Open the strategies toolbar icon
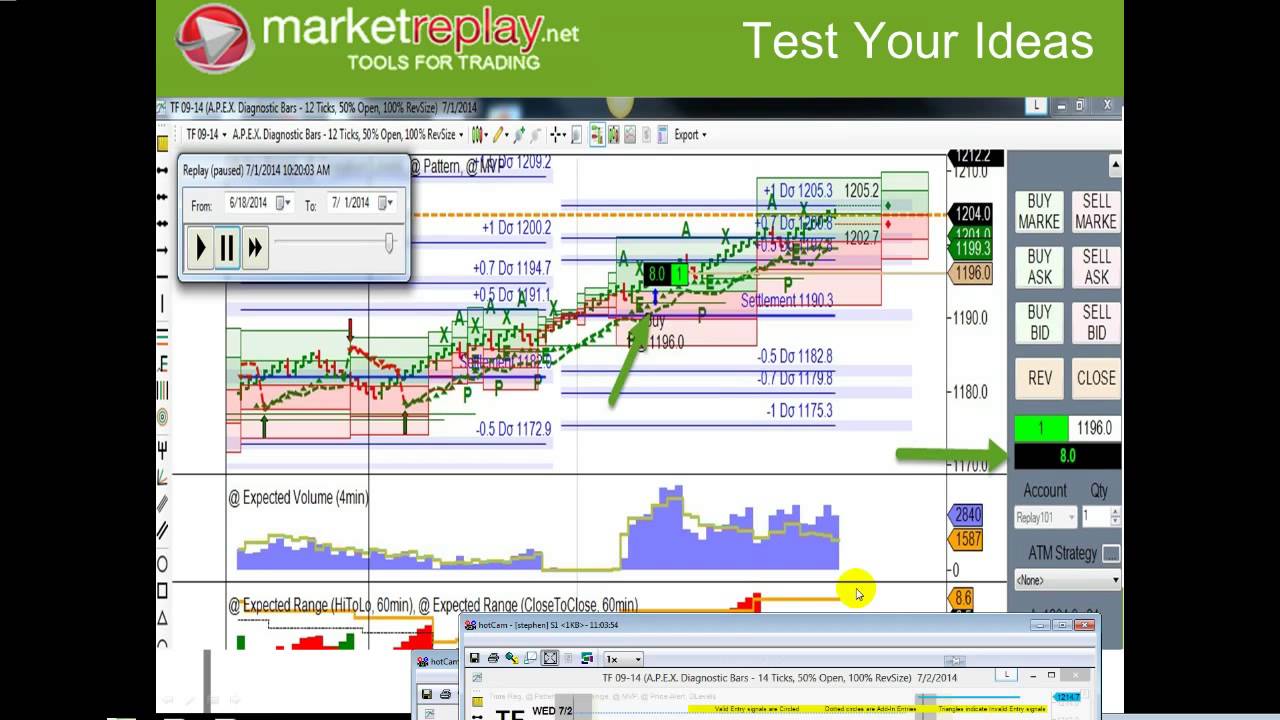The height and width of the screenshot is (720, 1280). 646,135
